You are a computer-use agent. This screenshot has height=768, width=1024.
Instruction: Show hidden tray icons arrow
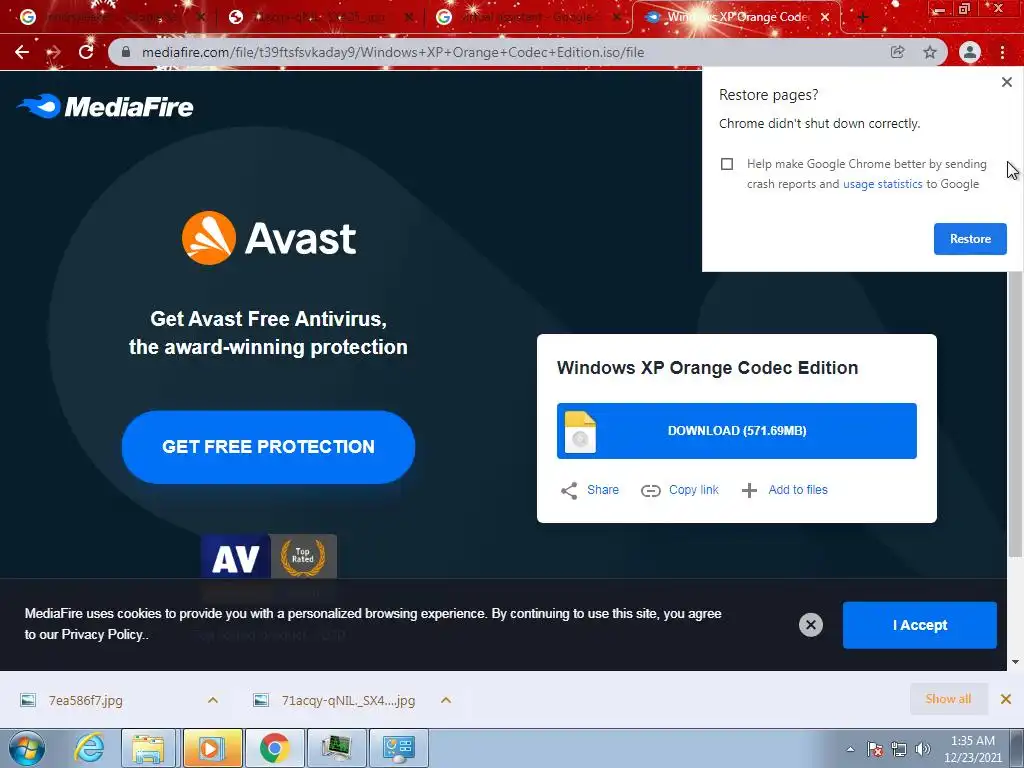tap(850, 749)
